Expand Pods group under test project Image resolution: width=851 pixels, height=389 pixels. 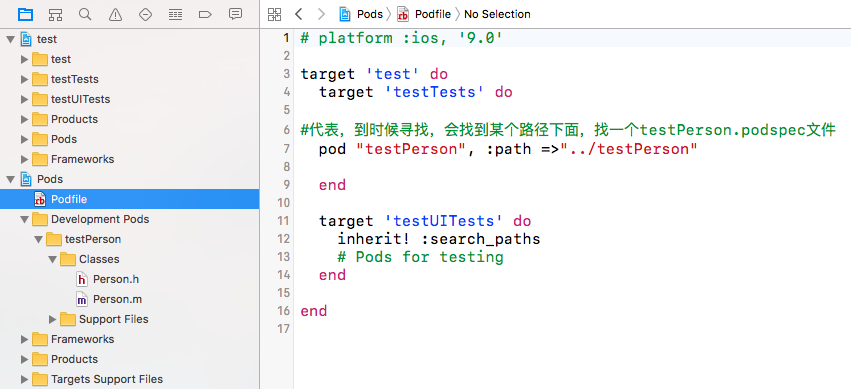coord(24,139)
